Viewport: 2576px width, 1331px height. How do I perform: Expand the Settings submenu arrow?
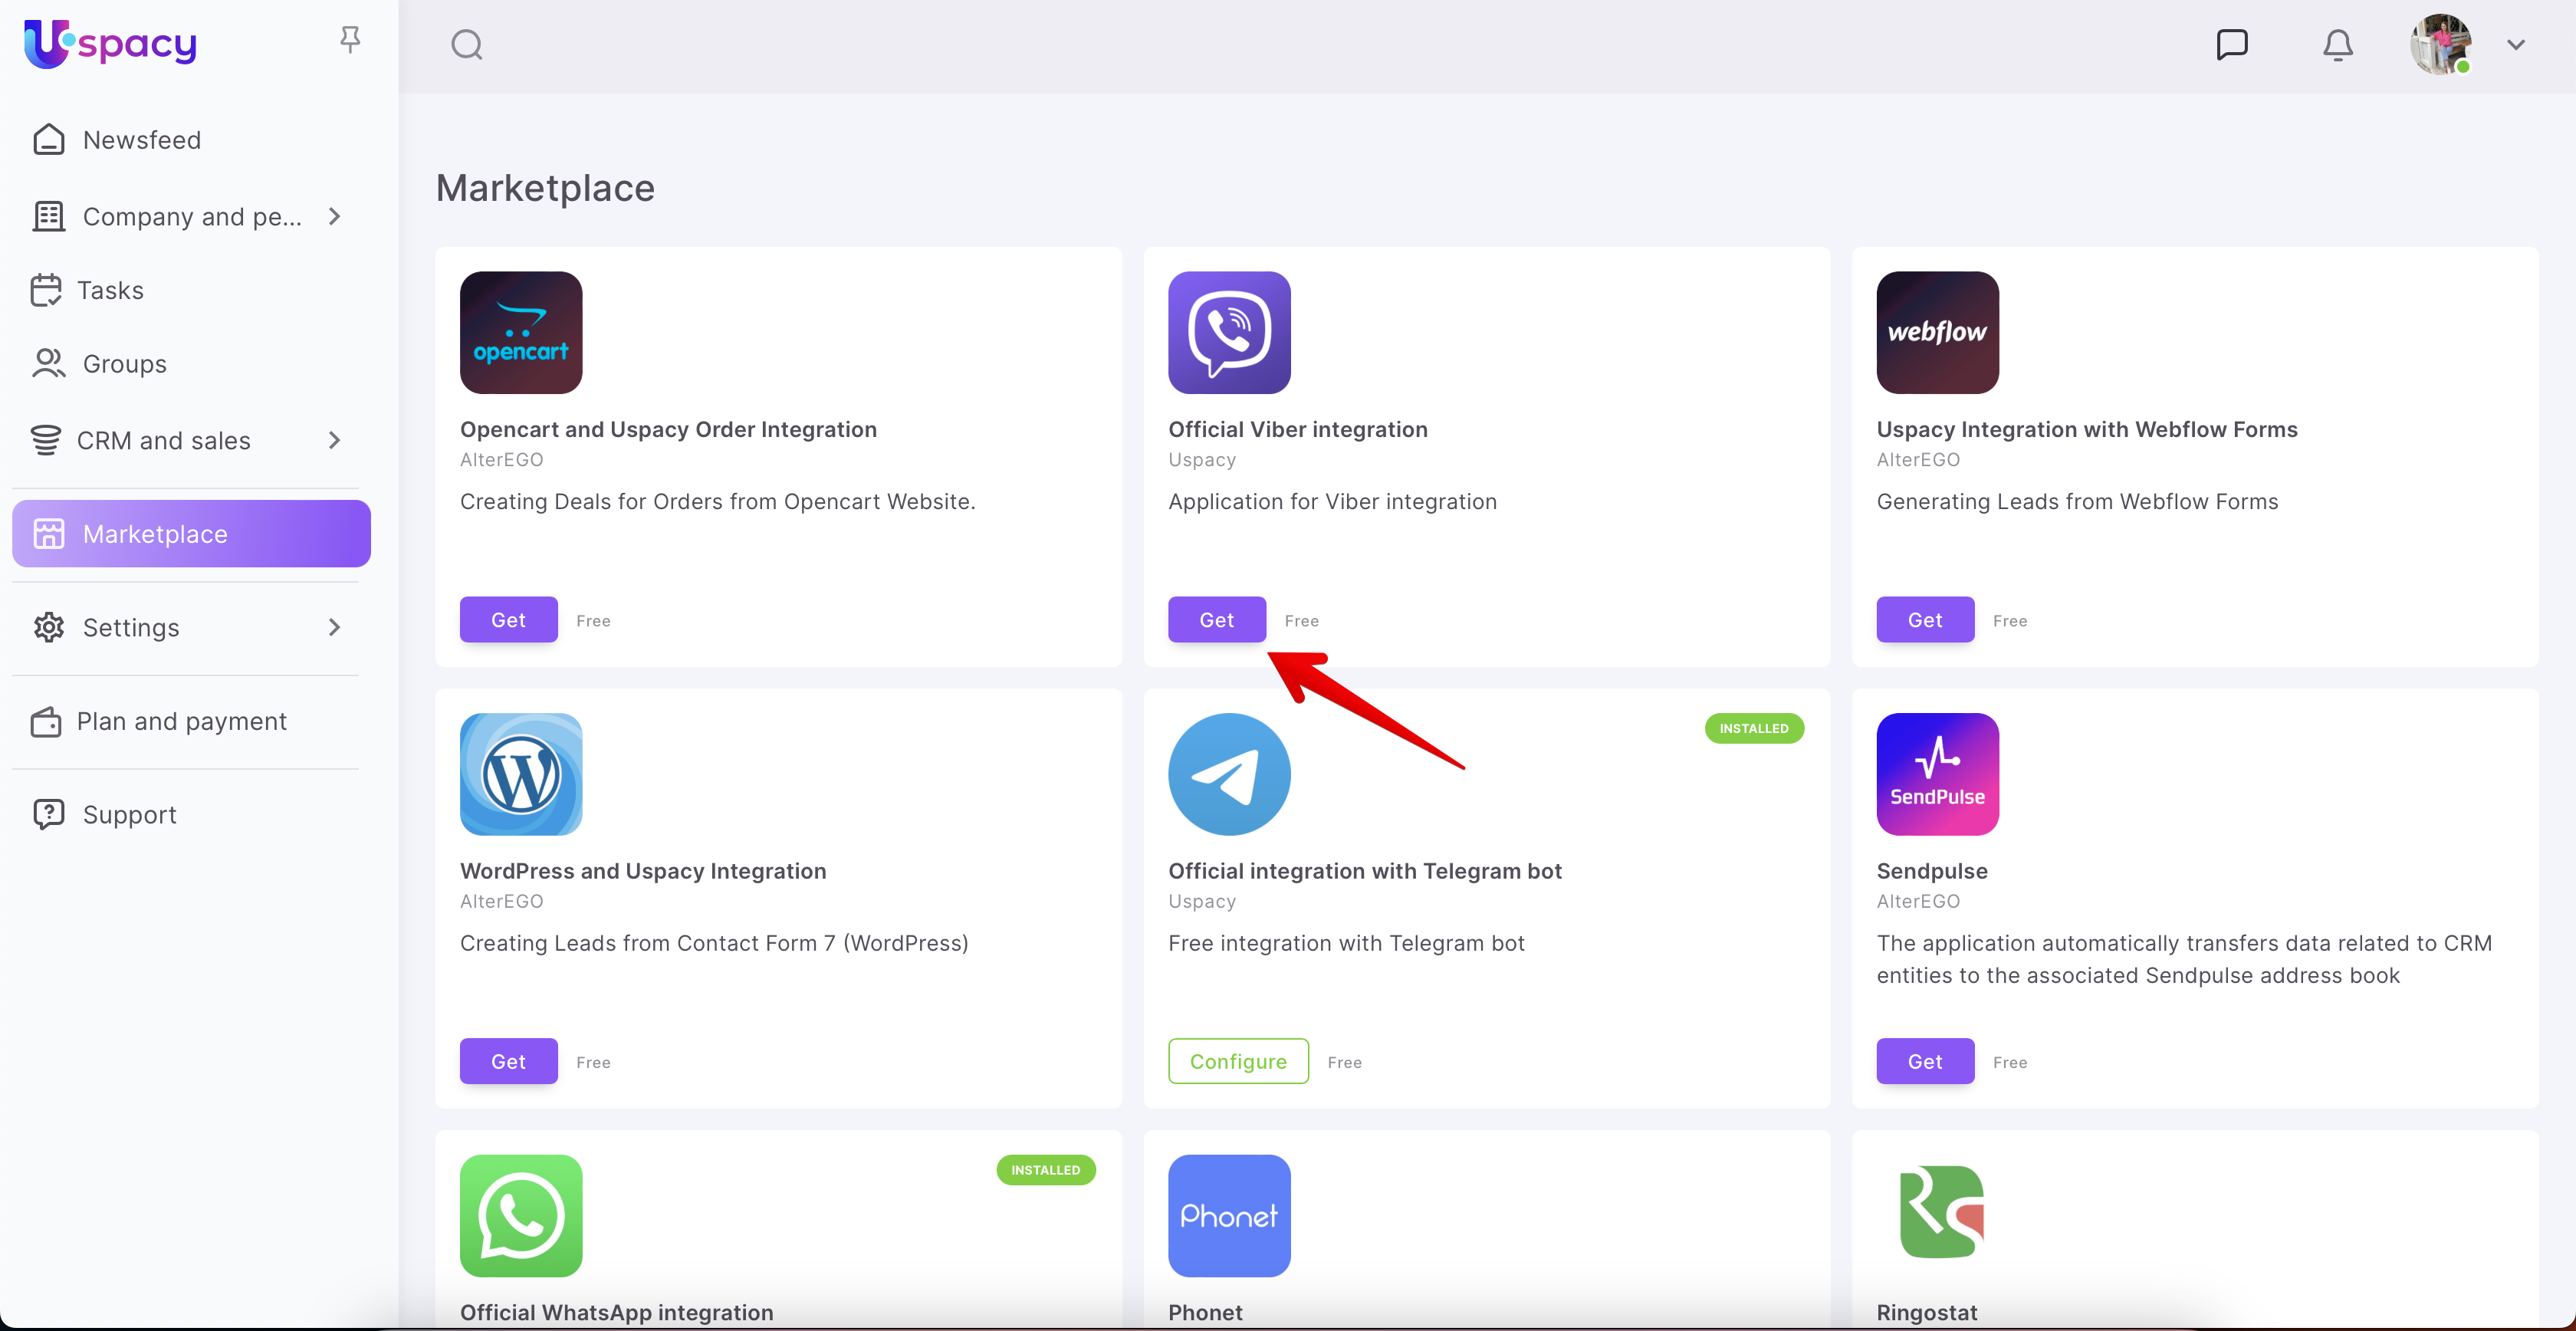click(335, 627)
